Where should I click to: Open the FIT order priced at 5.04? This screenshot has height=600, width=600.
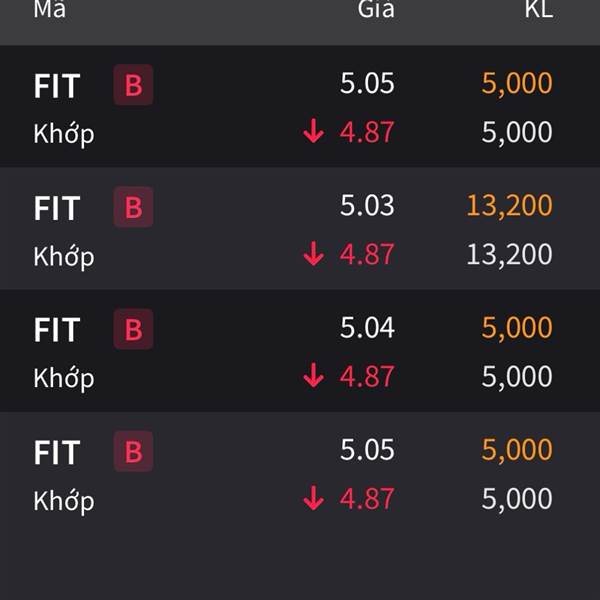[x=300, y=351]
